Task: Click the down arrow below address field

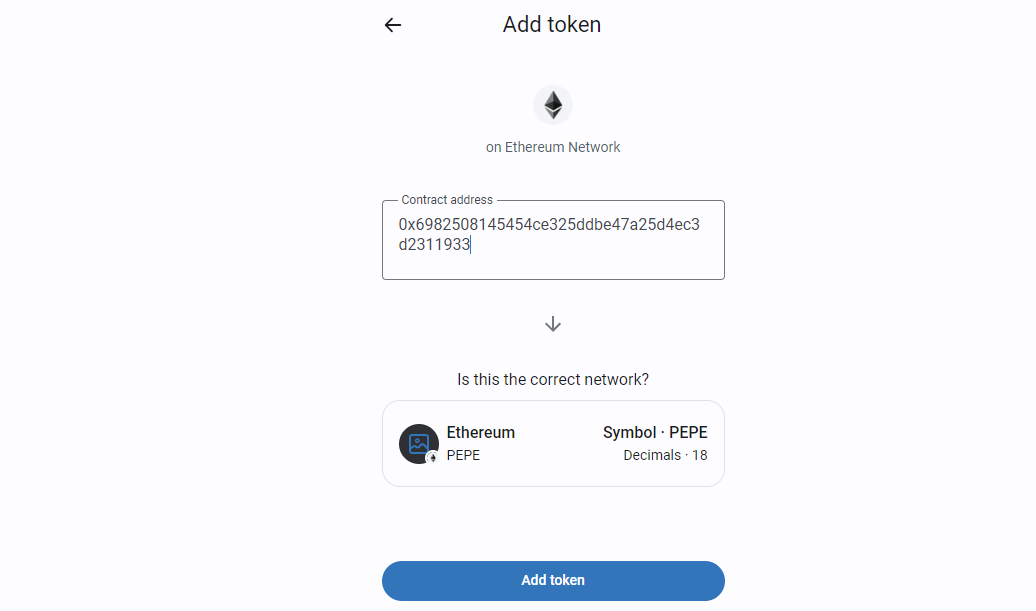Action: tap(553, 324)
